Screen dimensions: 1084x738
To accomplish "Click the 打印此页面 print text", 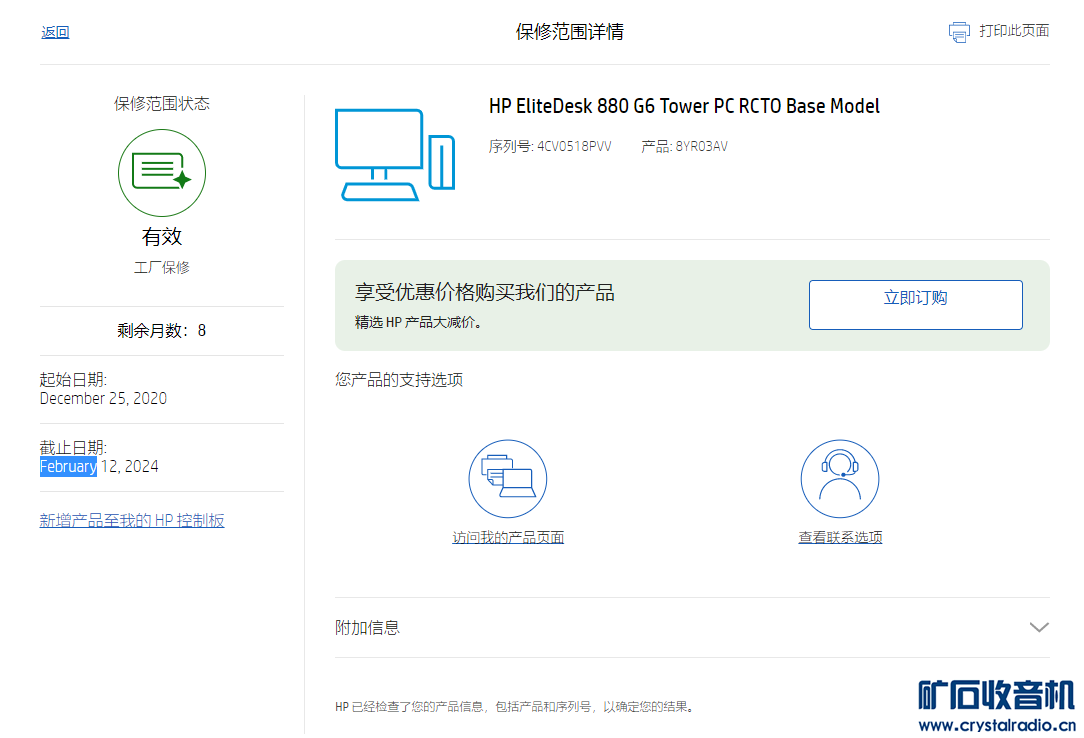I will pos(1014,31).
